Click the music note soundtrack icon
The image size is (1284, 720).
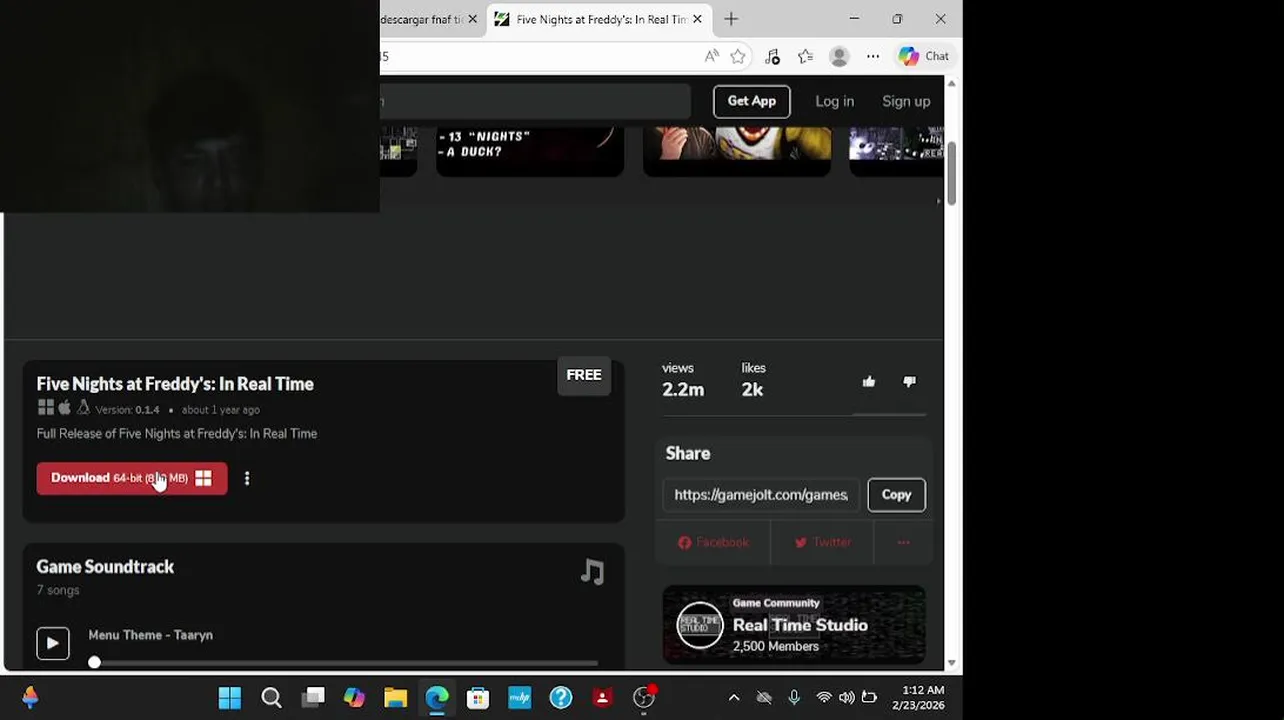click(x=593, y=571)
